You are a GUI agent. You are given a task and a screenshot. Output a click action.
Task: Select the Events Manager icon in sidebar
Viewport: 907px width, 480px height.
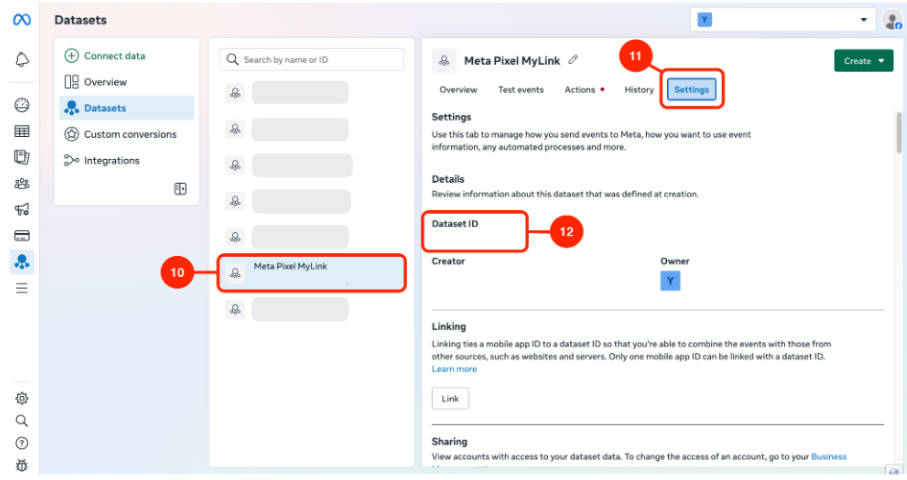(22, 261)
